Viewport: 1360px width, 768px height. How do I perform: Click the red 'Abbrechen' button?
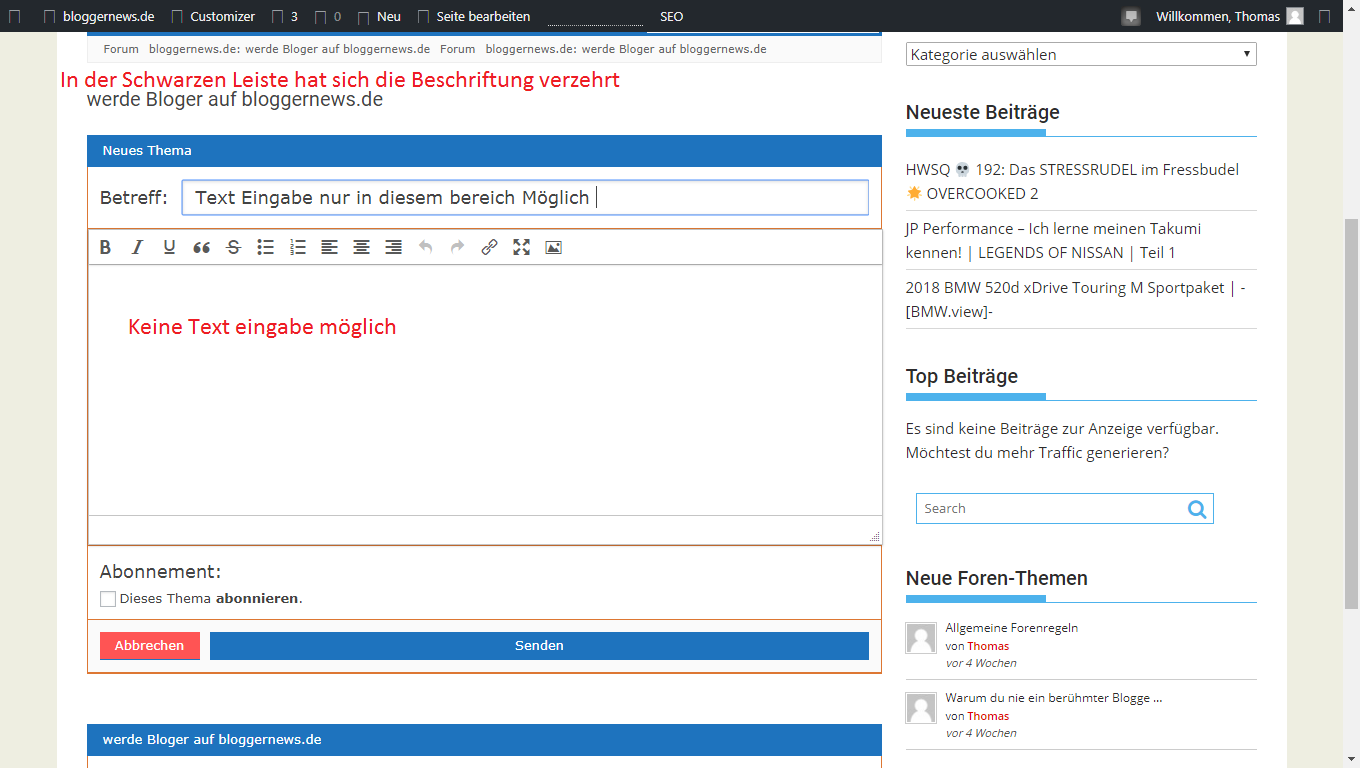tap(149, 646)
